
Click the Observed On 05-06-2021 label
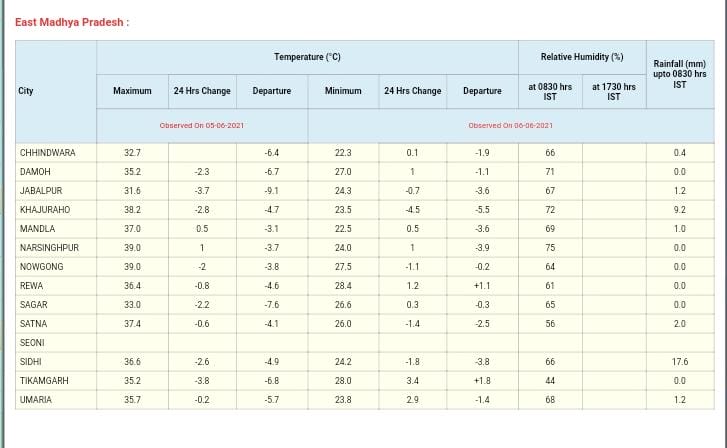point(202,125)
